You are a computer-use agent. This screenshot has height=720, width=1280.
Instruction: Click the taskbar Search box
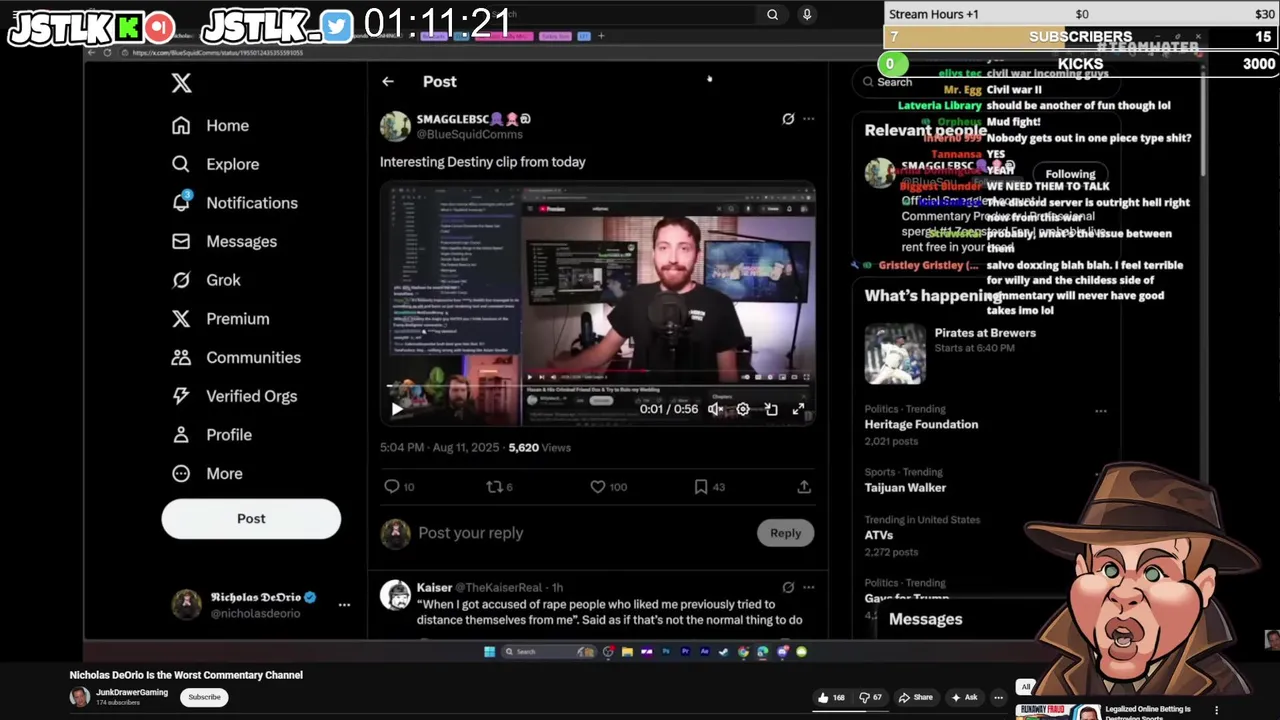point(548,652)
